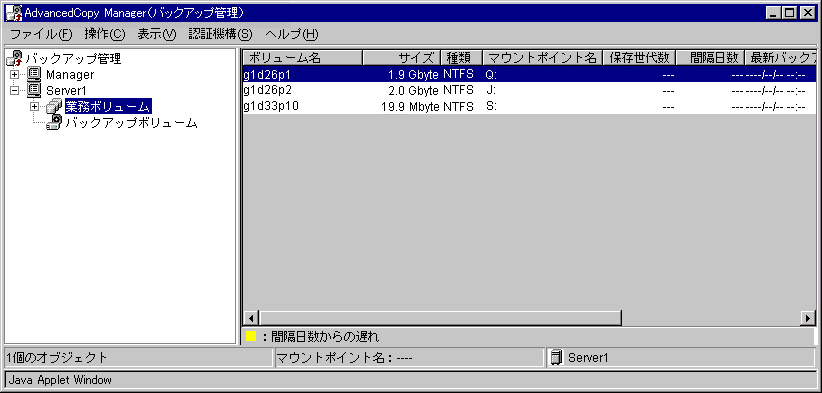This screenshot has height=393, width=822.
Task: Sort by 種類 column header
Action: [x=461, y=57]
